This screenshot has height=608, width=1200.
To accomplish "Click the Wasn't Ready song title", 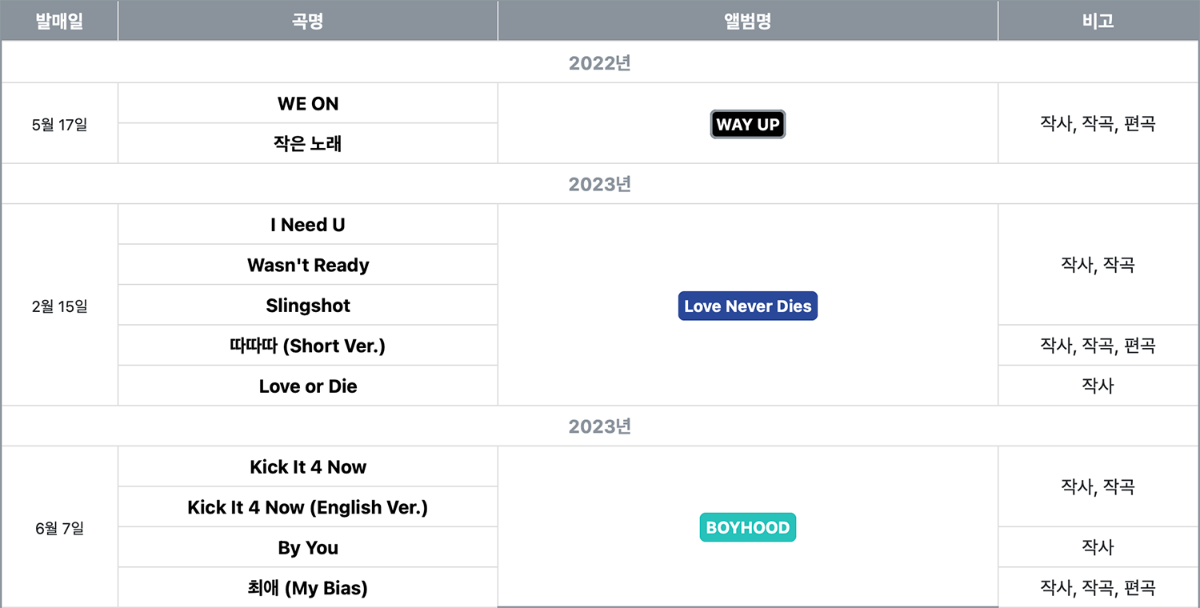I will click(308, 265).
